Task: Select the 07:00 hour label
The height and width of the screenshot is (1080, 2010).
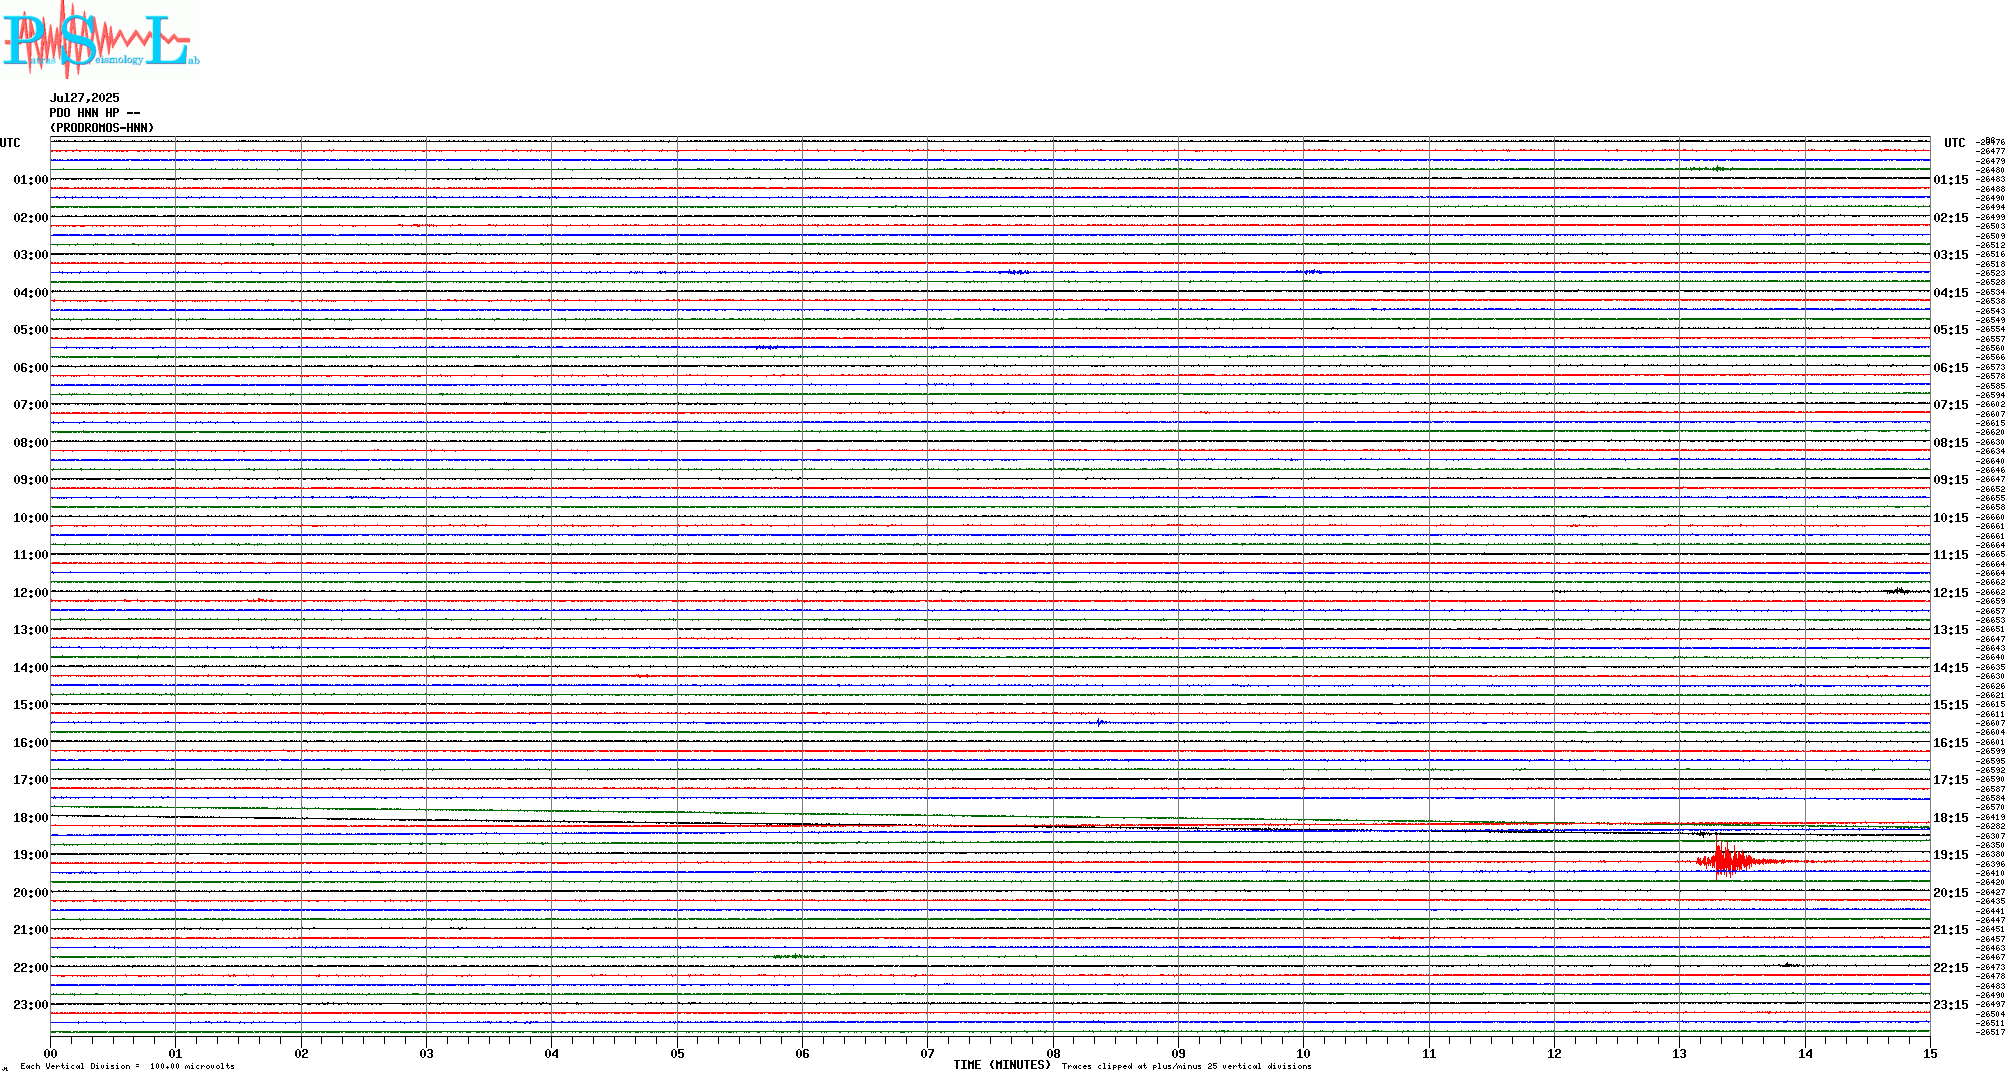Action: tap(31, 405)
